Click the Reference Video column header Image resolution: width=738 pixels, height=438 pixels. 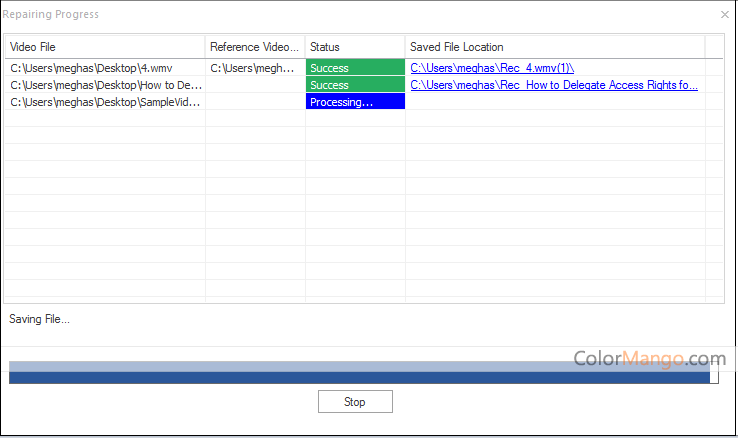[x=255, y=48]
